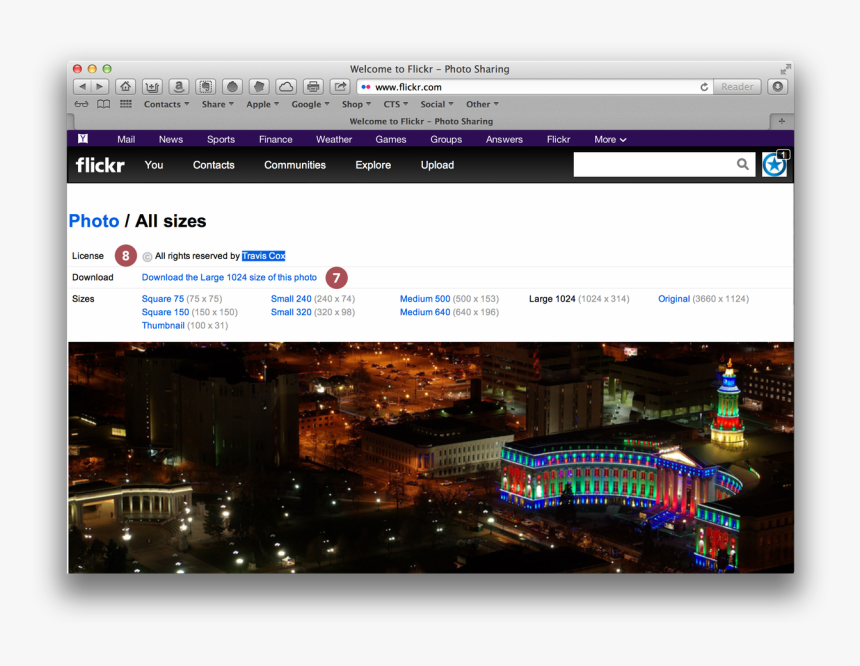The image size is (860, 666).
Task: Open the Communities menu
Action: tap(295, 165)
